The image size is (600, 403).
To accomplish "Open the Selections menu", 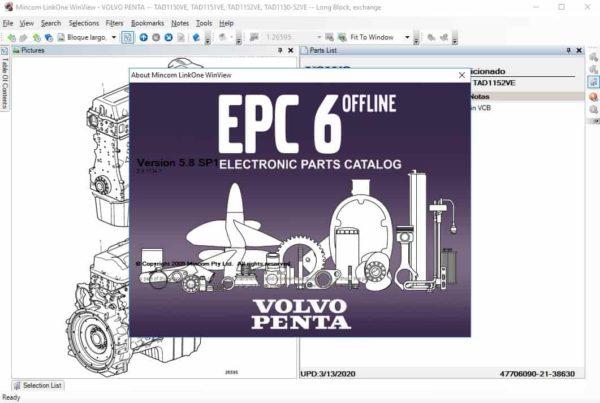I will [x=84, y=23].
